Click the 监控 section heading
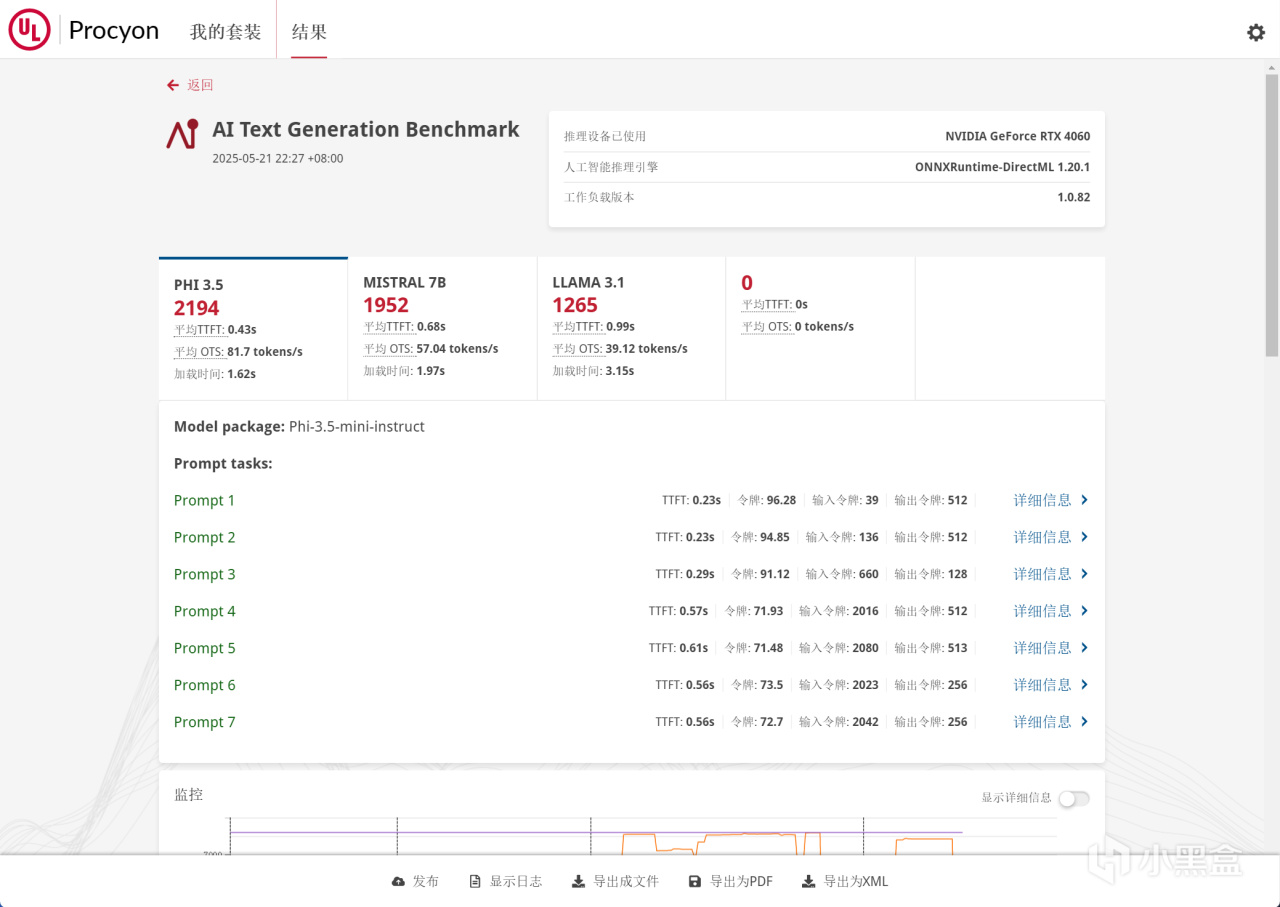1280x907 pixels. click(188, 795)
